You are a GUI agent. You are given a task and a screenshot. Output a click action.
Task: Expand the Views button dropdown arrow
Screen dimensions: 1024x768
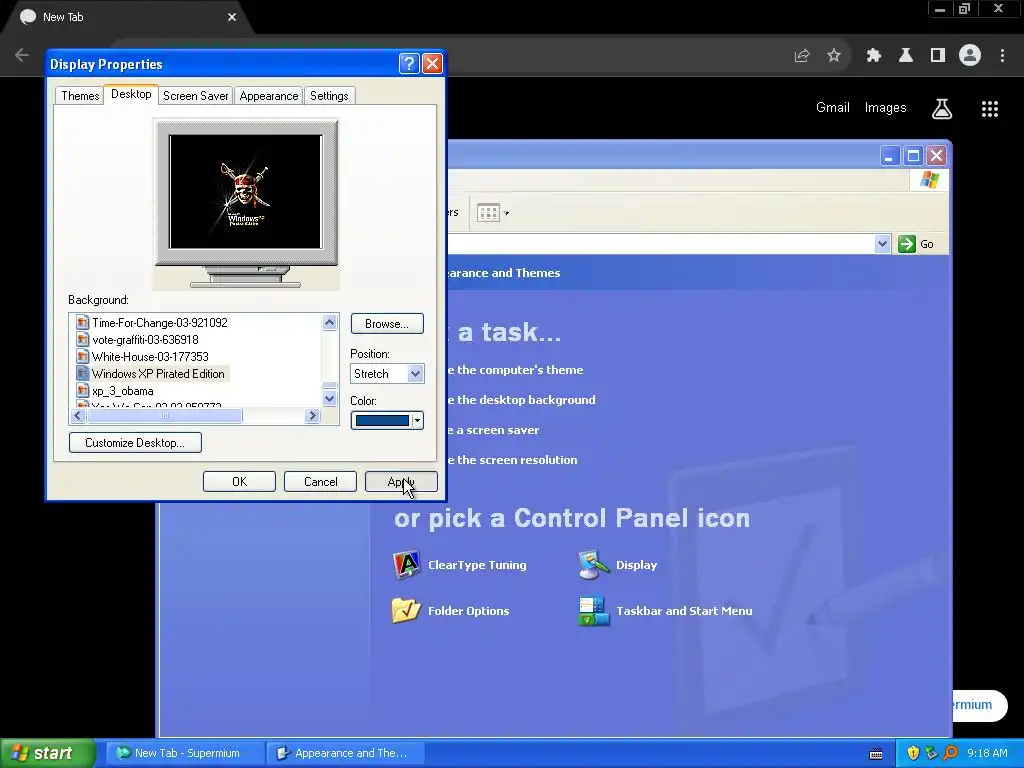[x=506, y=213]
